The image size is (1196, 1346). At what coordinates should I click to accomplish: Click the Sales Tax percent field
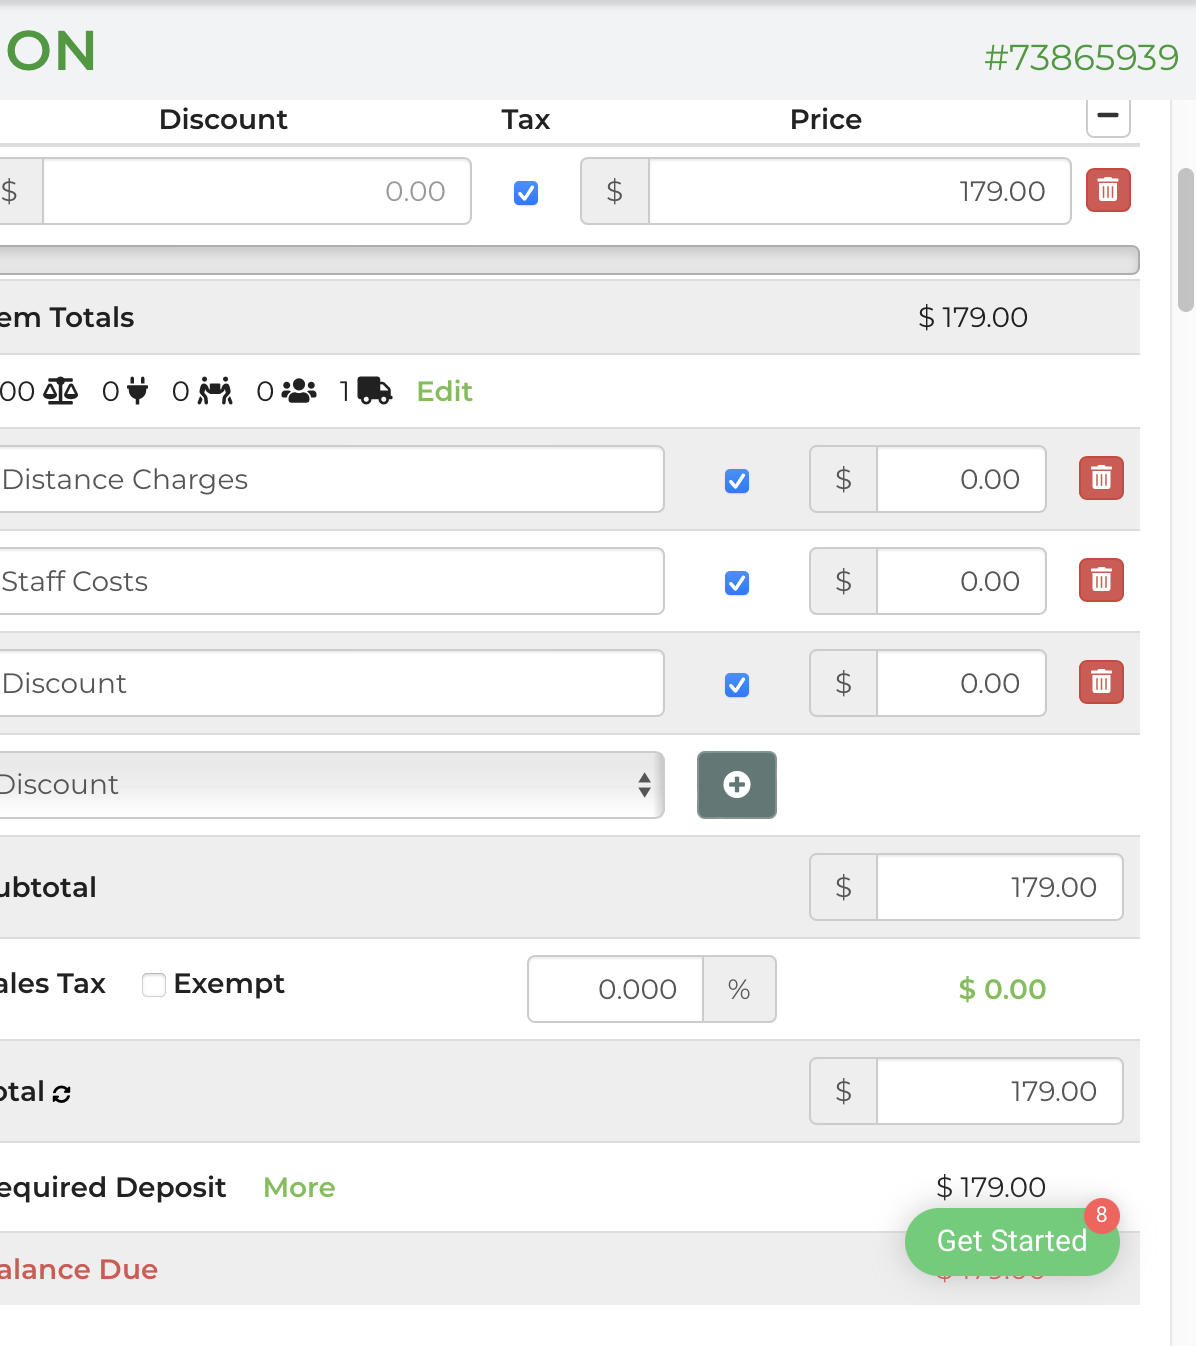coord(616,989)
